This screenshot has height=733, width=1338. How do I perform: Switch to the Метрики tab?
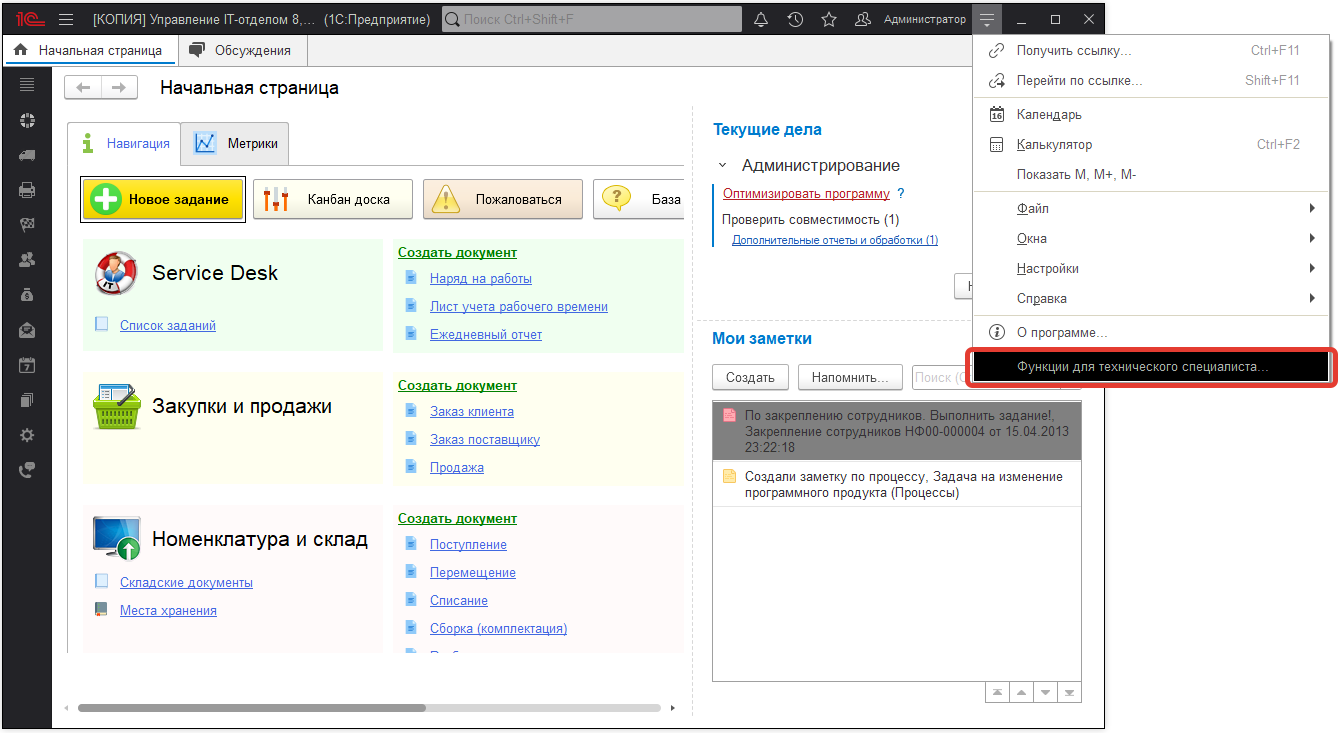(x=236, y=143)
